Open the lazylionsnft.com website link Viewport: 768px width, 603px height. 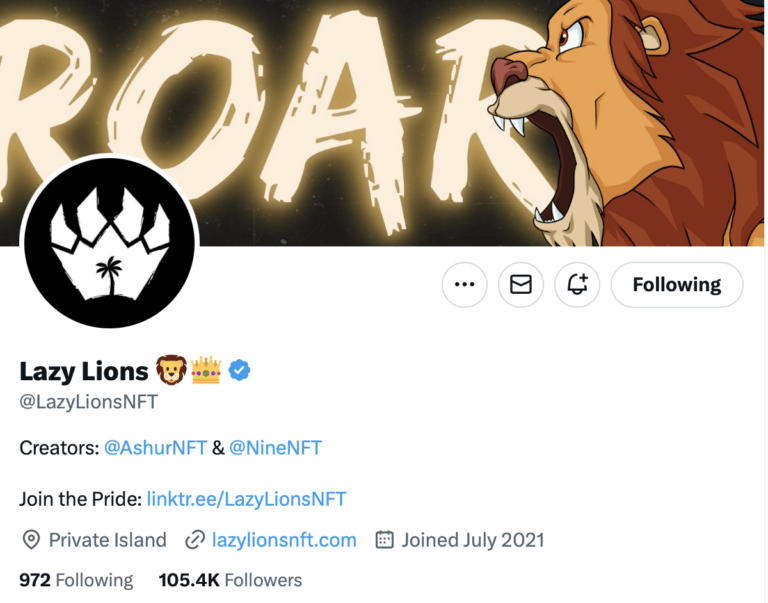point(284,540)
